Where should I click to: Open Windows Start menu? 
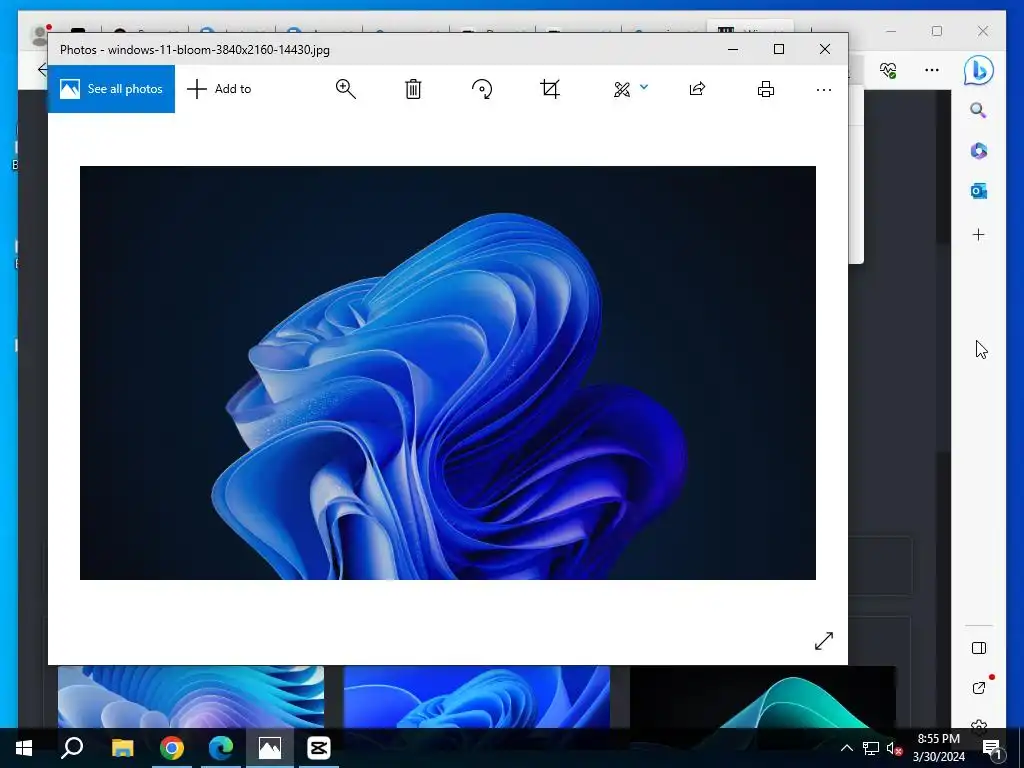click(24, 748)
